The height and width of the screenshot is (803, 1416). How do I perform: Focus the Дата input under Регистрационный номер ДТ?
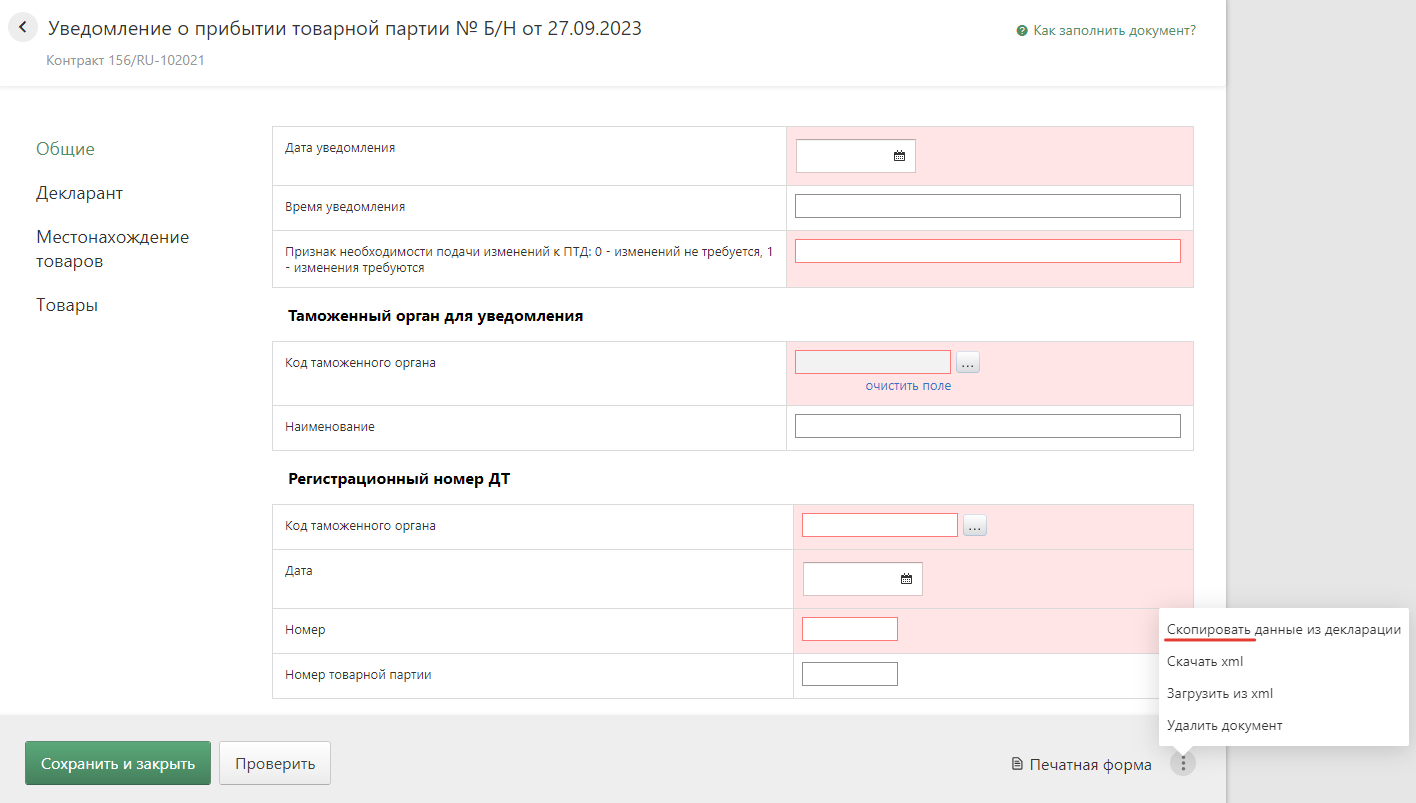(863, 579)
